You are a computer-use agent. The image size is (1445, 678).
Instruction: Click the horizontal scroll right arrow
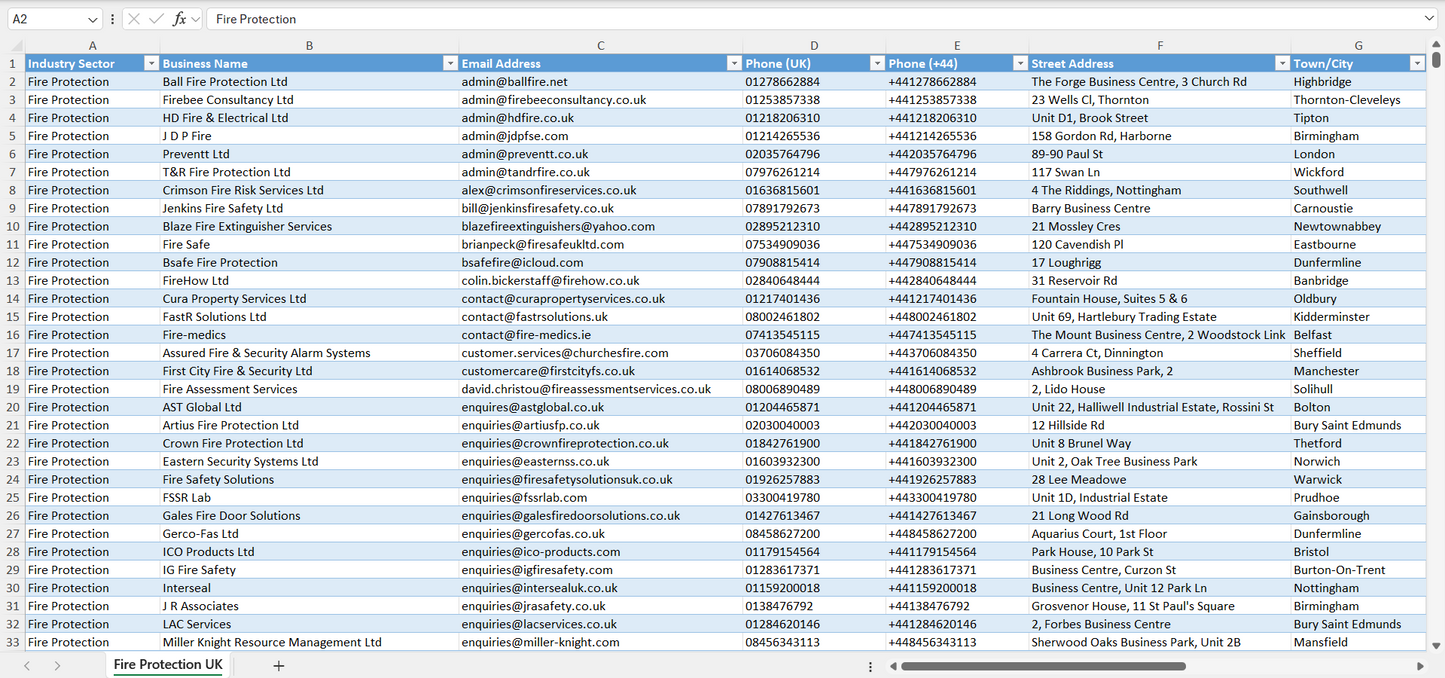(1420, 666)
